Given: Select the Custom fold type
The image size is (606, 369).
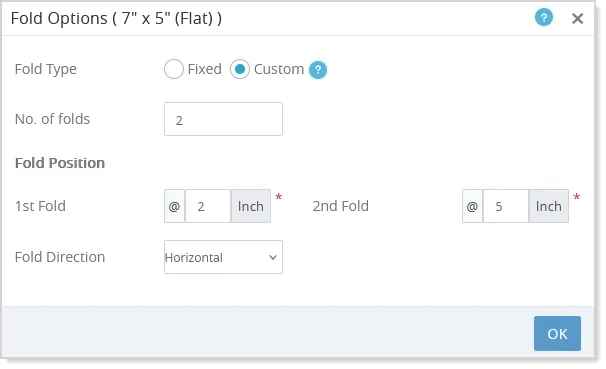Looking at the screenshot, I should click(240, 69).
